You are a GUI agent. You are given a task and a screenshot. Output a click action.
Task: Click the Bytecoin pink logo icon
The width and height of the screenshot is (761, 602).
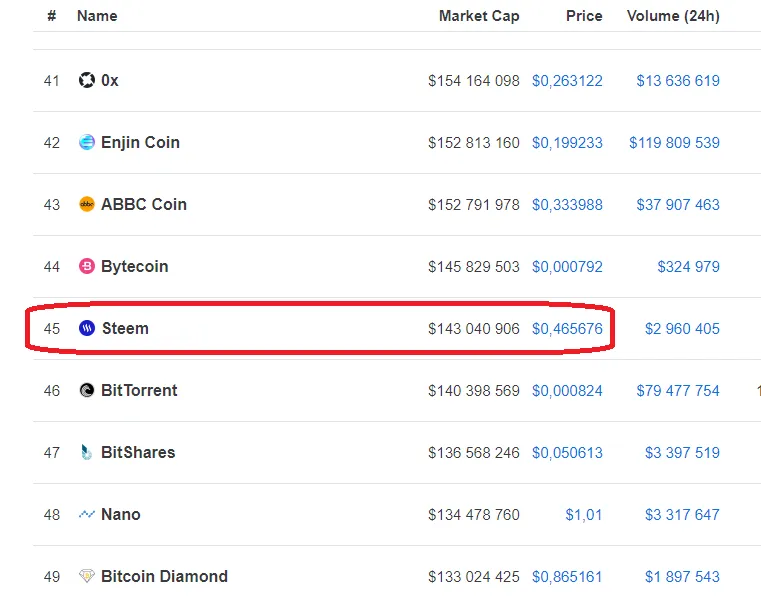coord(87,266)
